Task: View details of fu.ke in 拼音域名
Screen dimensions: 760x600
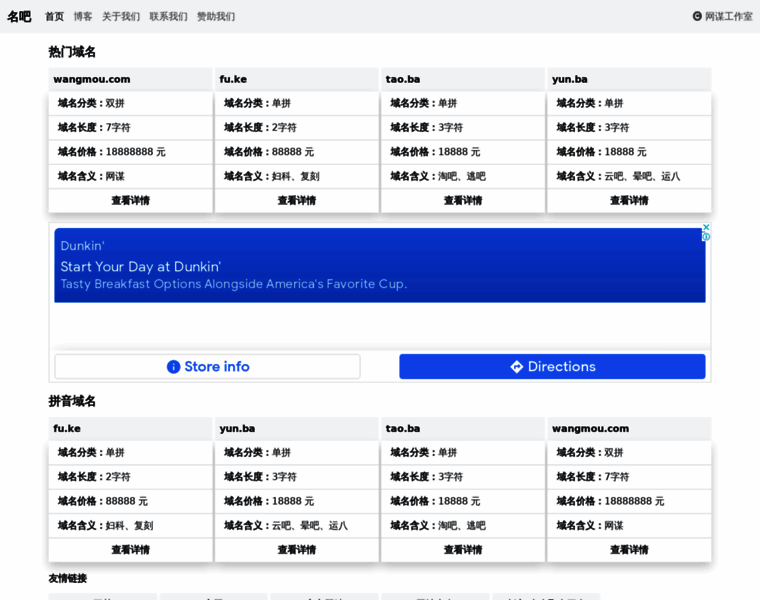Action: [x=130, y=550]
